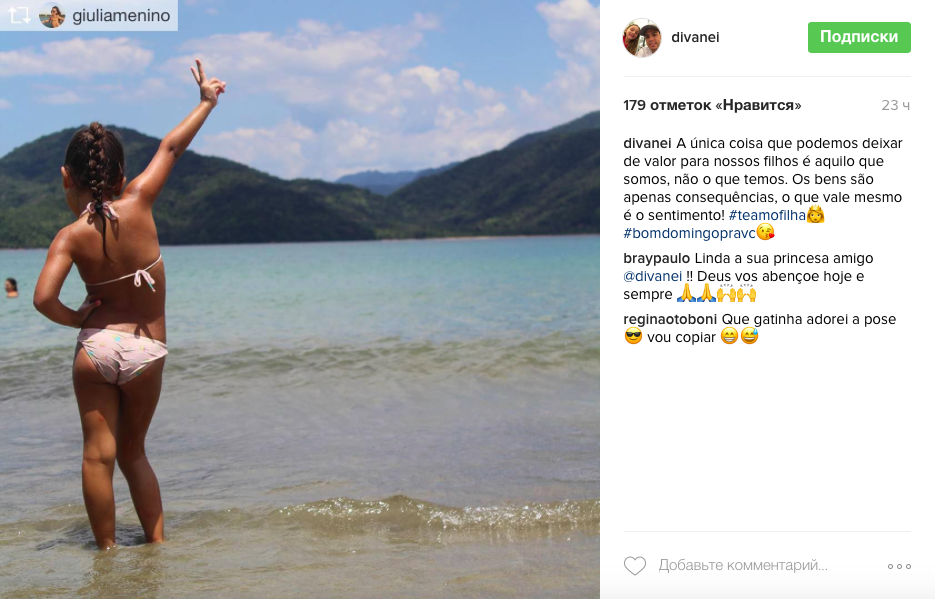
Task: View the 179 likes list
Action: tap(712, 105)
